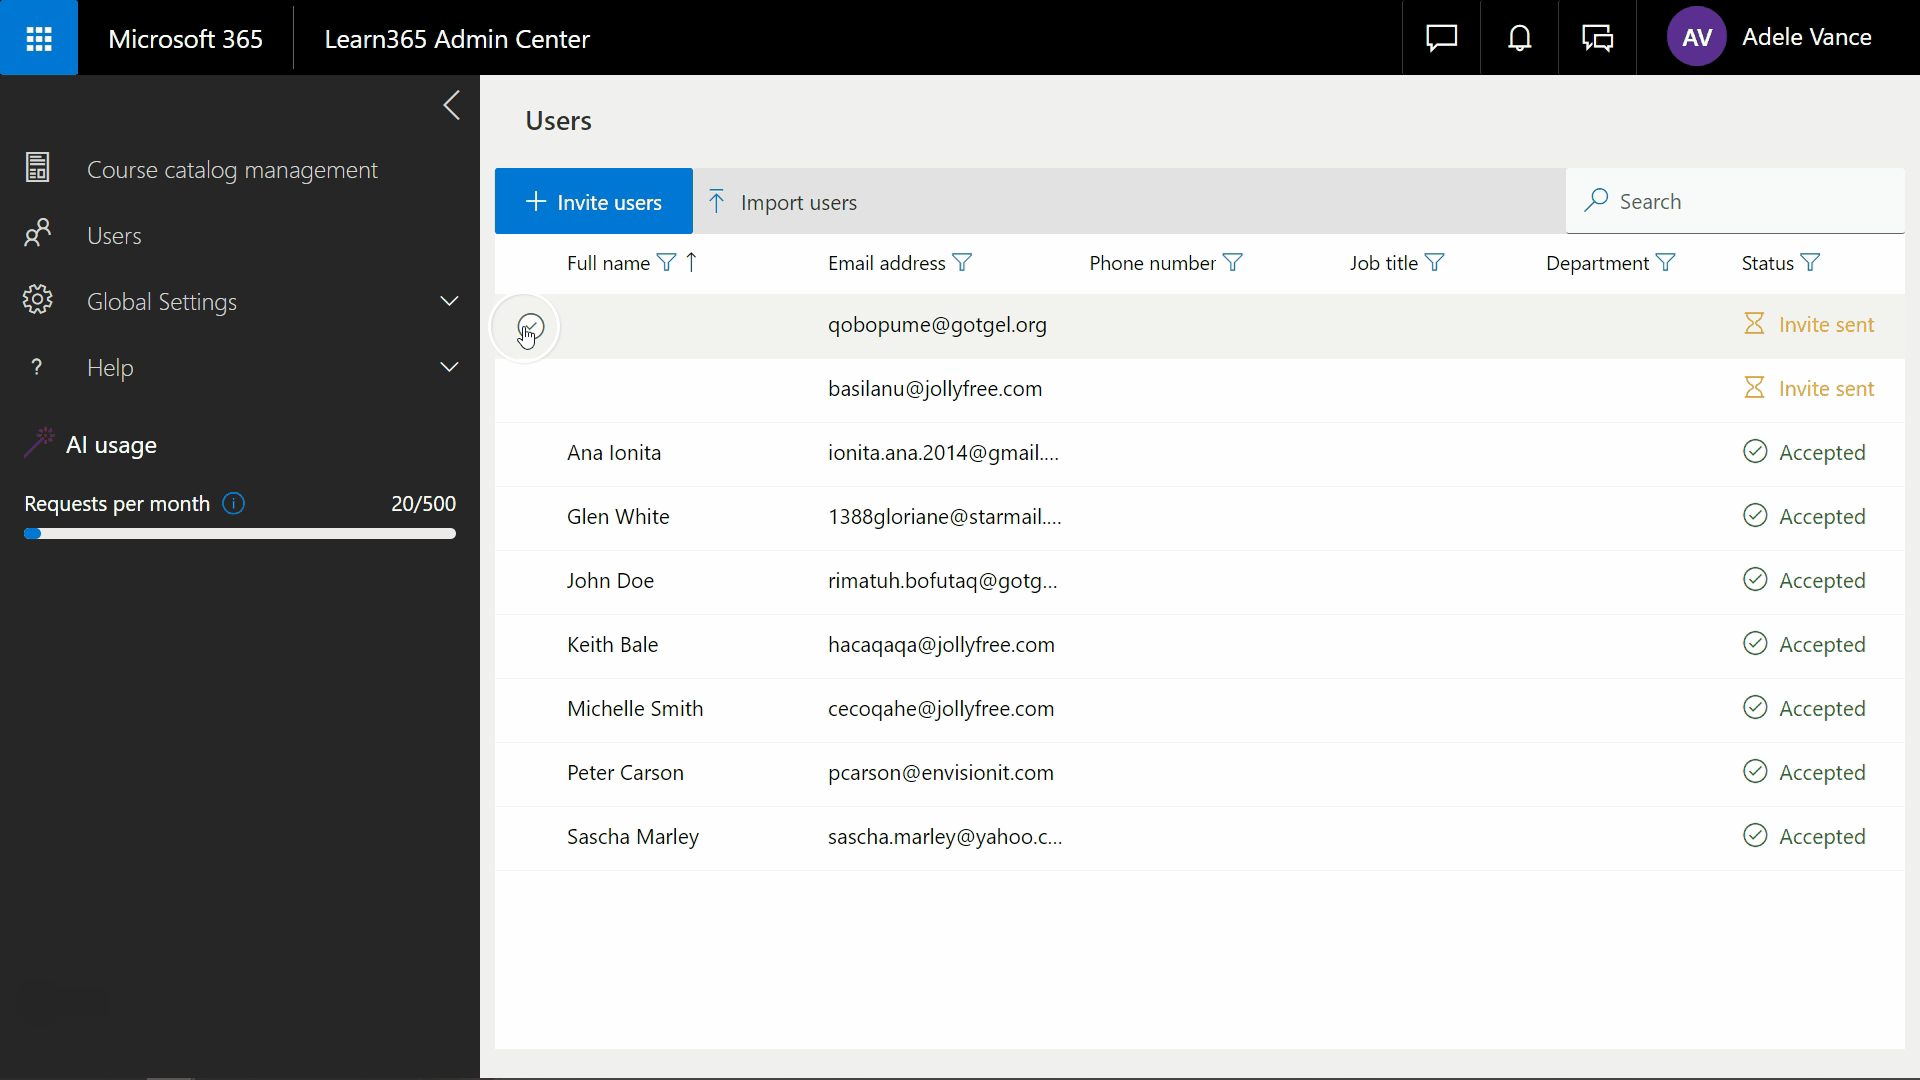Open Course catalog management page

click(x=232, y=170)
